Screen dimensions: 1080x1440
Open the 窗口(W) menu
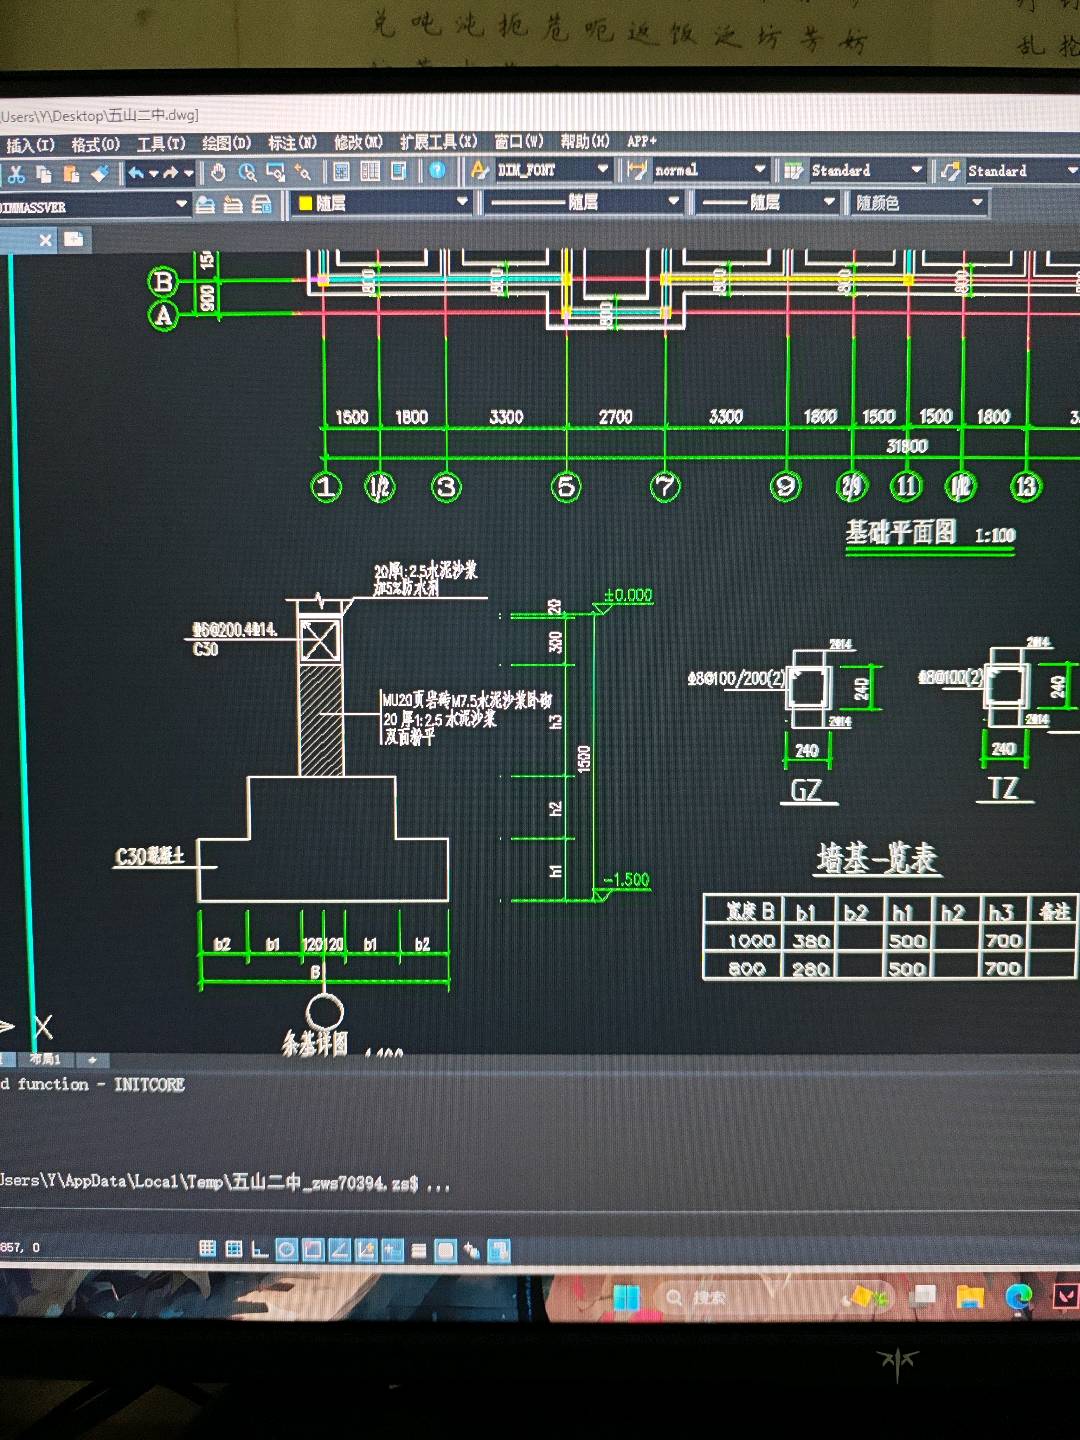(519, 141)
